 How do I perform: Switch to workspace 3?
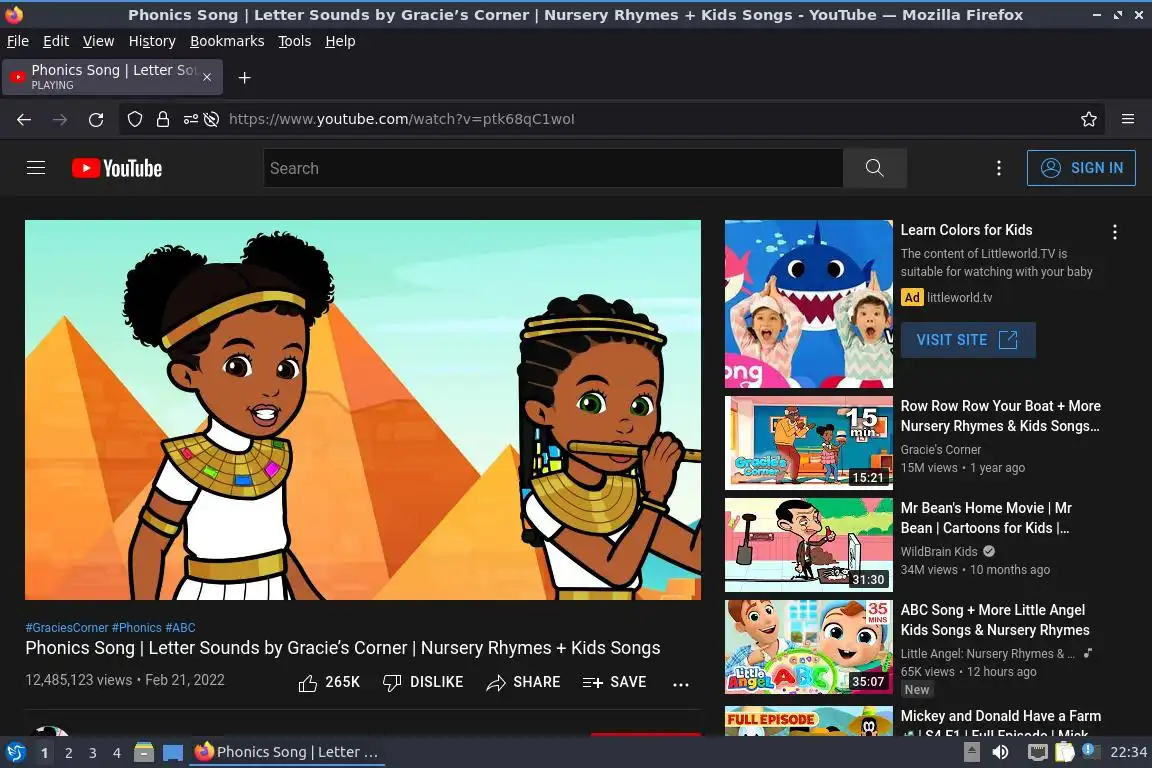(93, 753)
